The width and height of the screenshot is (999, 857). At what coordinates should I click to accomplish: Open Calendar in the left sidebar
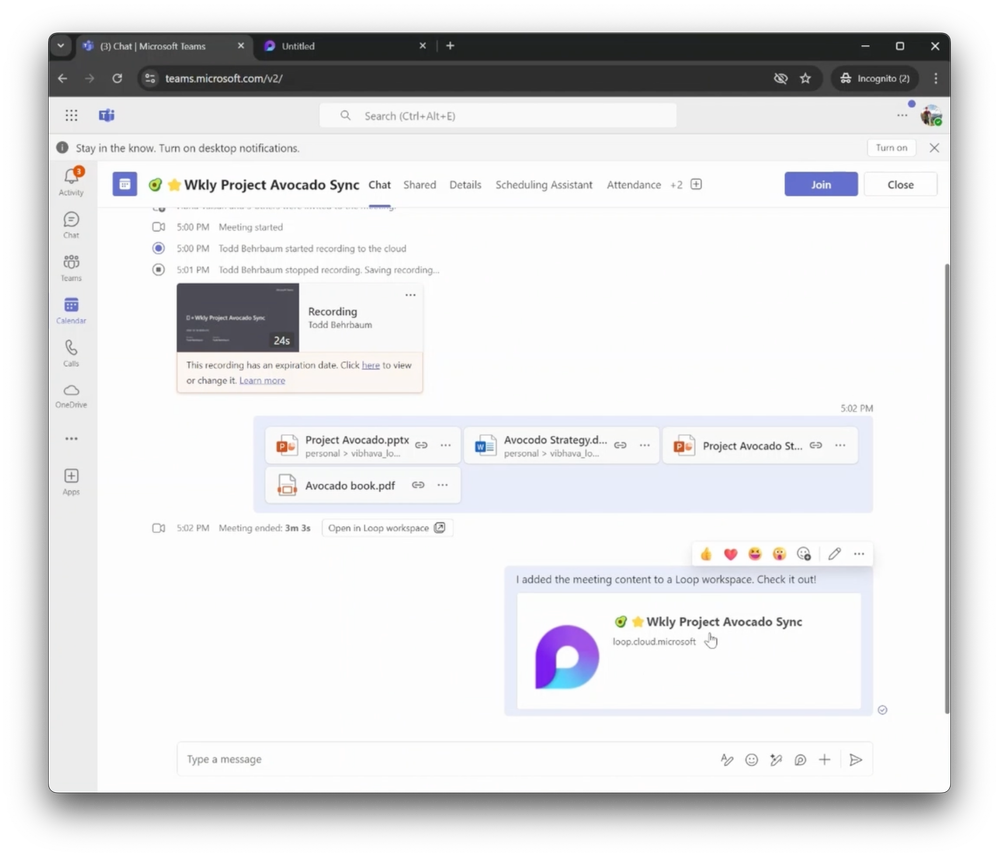point(71,310)
